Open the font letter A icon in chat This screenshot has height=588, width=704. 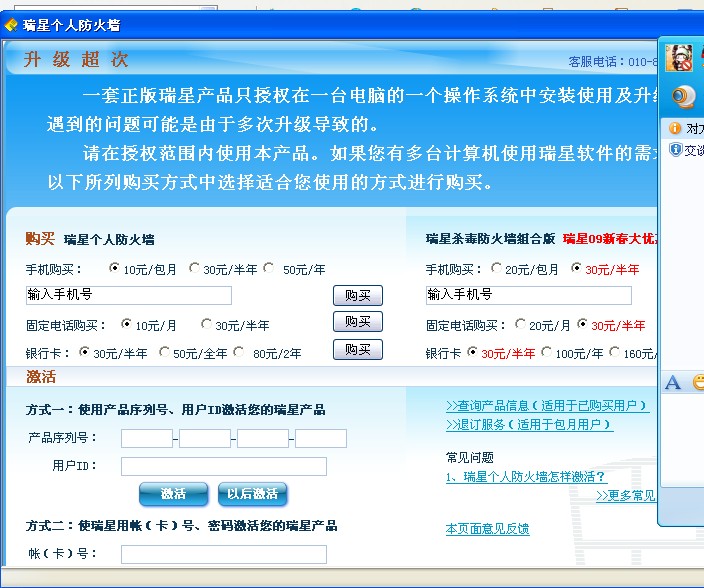tap(673, 382)
